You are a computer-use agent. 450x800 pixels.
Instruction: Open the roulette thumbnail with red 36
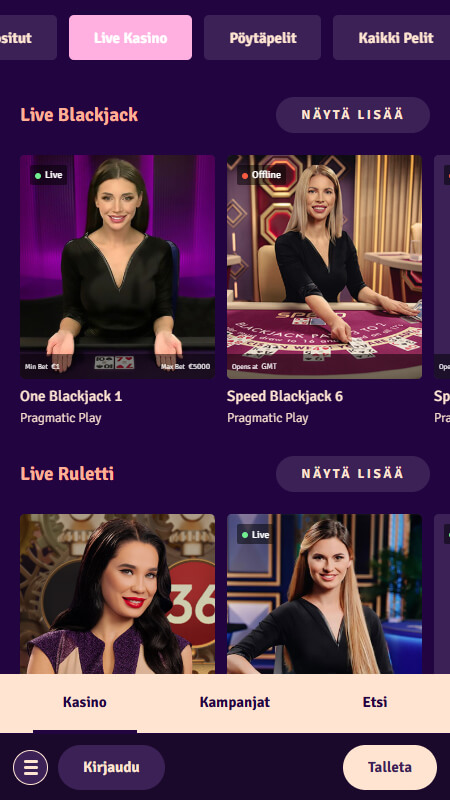click(x=117, y=594)
